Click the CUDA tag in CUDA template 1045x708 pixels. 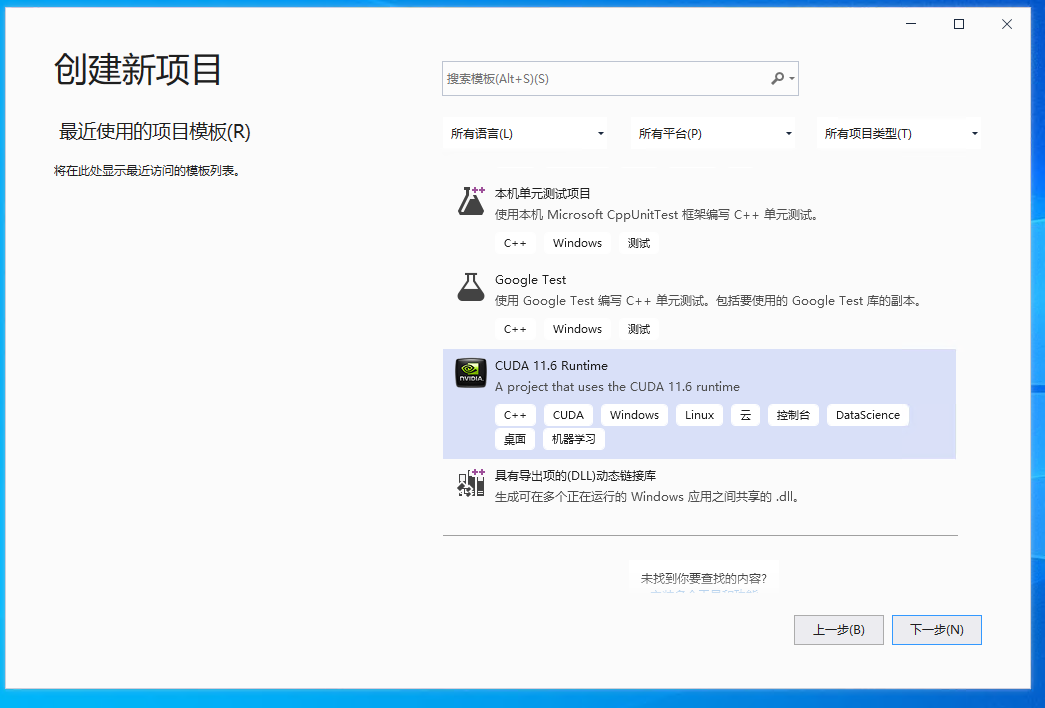(x=568, y=415)
